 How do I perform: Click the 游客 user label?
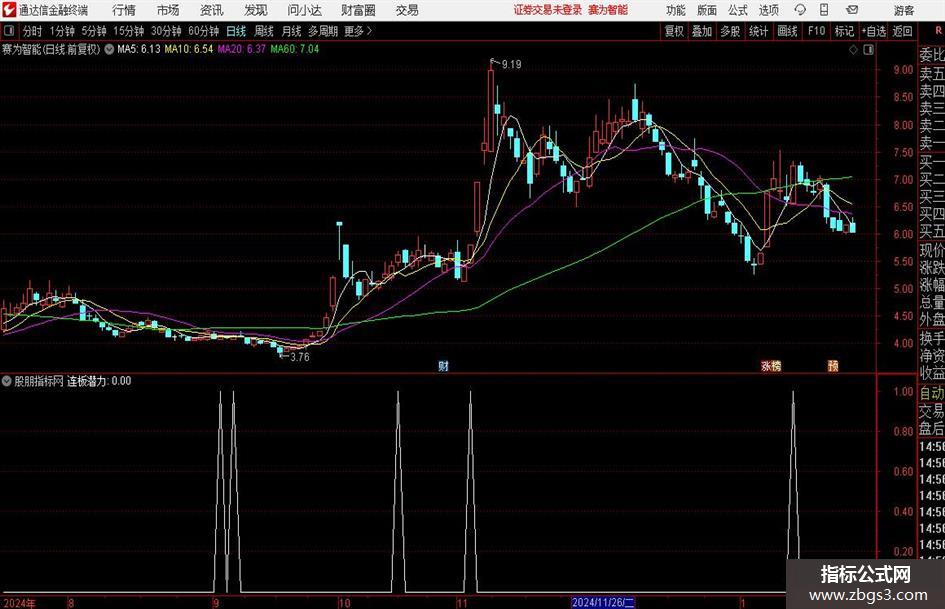[x=903, y=10]
